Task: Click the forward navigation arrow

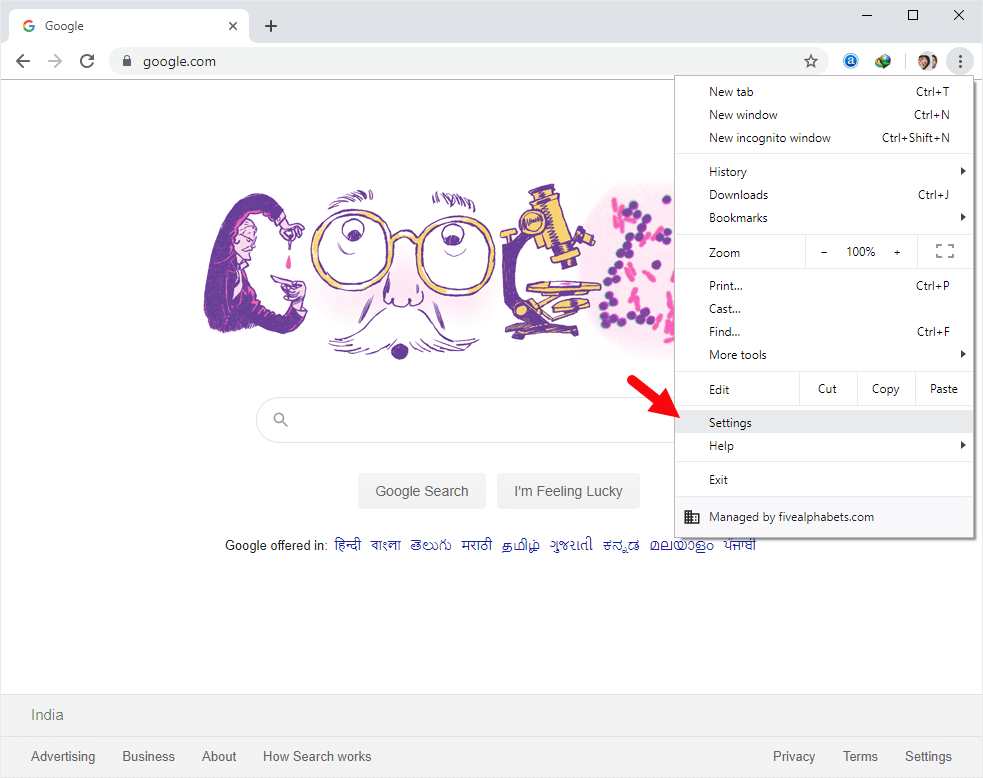Action: [x=55, y=61]
